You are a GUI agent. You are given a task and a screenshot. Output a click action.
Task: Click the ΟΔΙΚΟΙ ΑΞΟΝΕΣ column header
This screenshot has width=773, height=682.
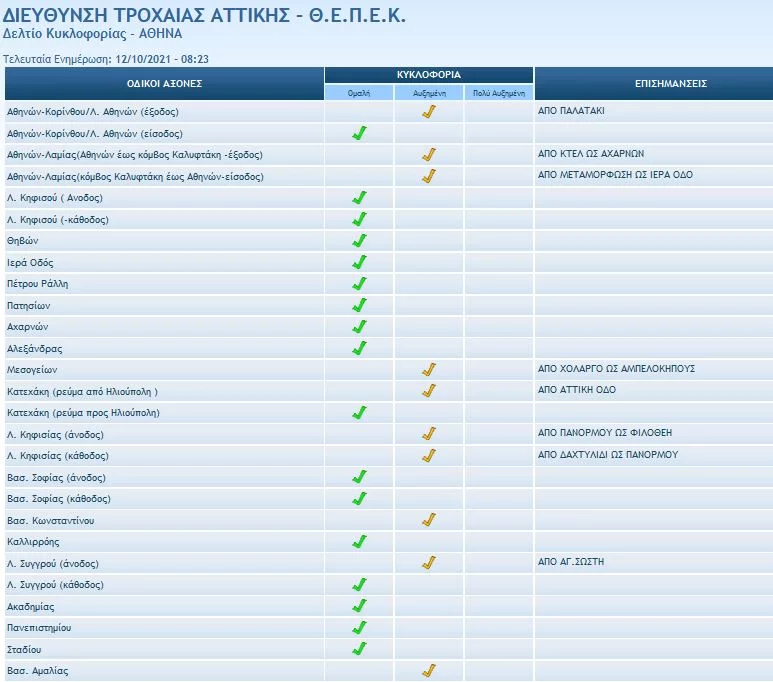164,83
